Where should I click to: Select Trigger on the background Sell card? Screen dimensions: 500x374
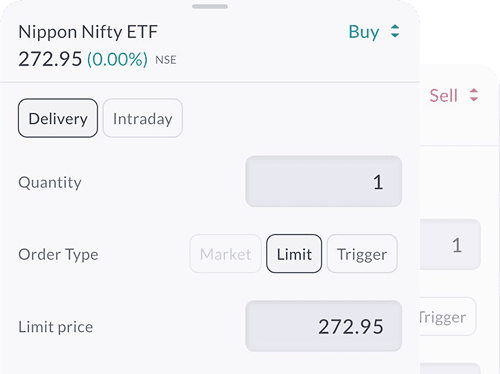click(448, 316)
